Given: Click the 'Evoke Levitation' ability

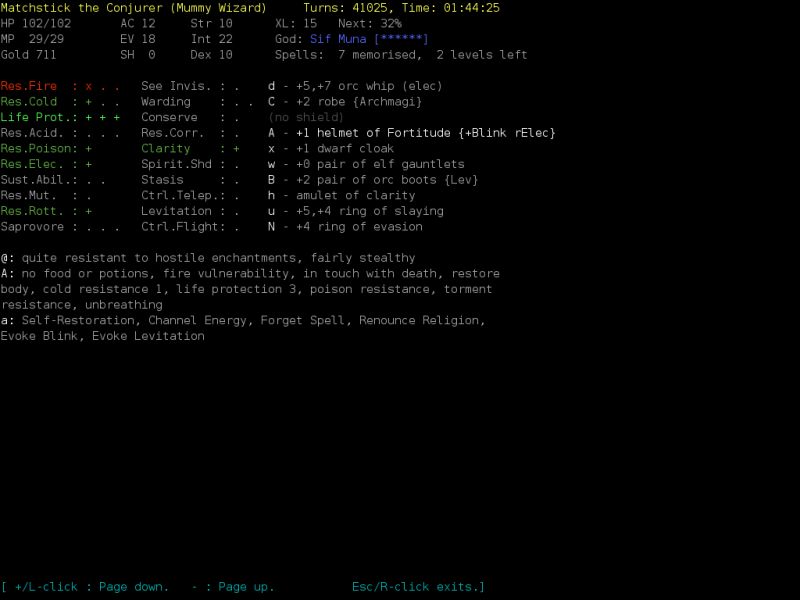Looking at the screenshot, I should click(148, 336).
